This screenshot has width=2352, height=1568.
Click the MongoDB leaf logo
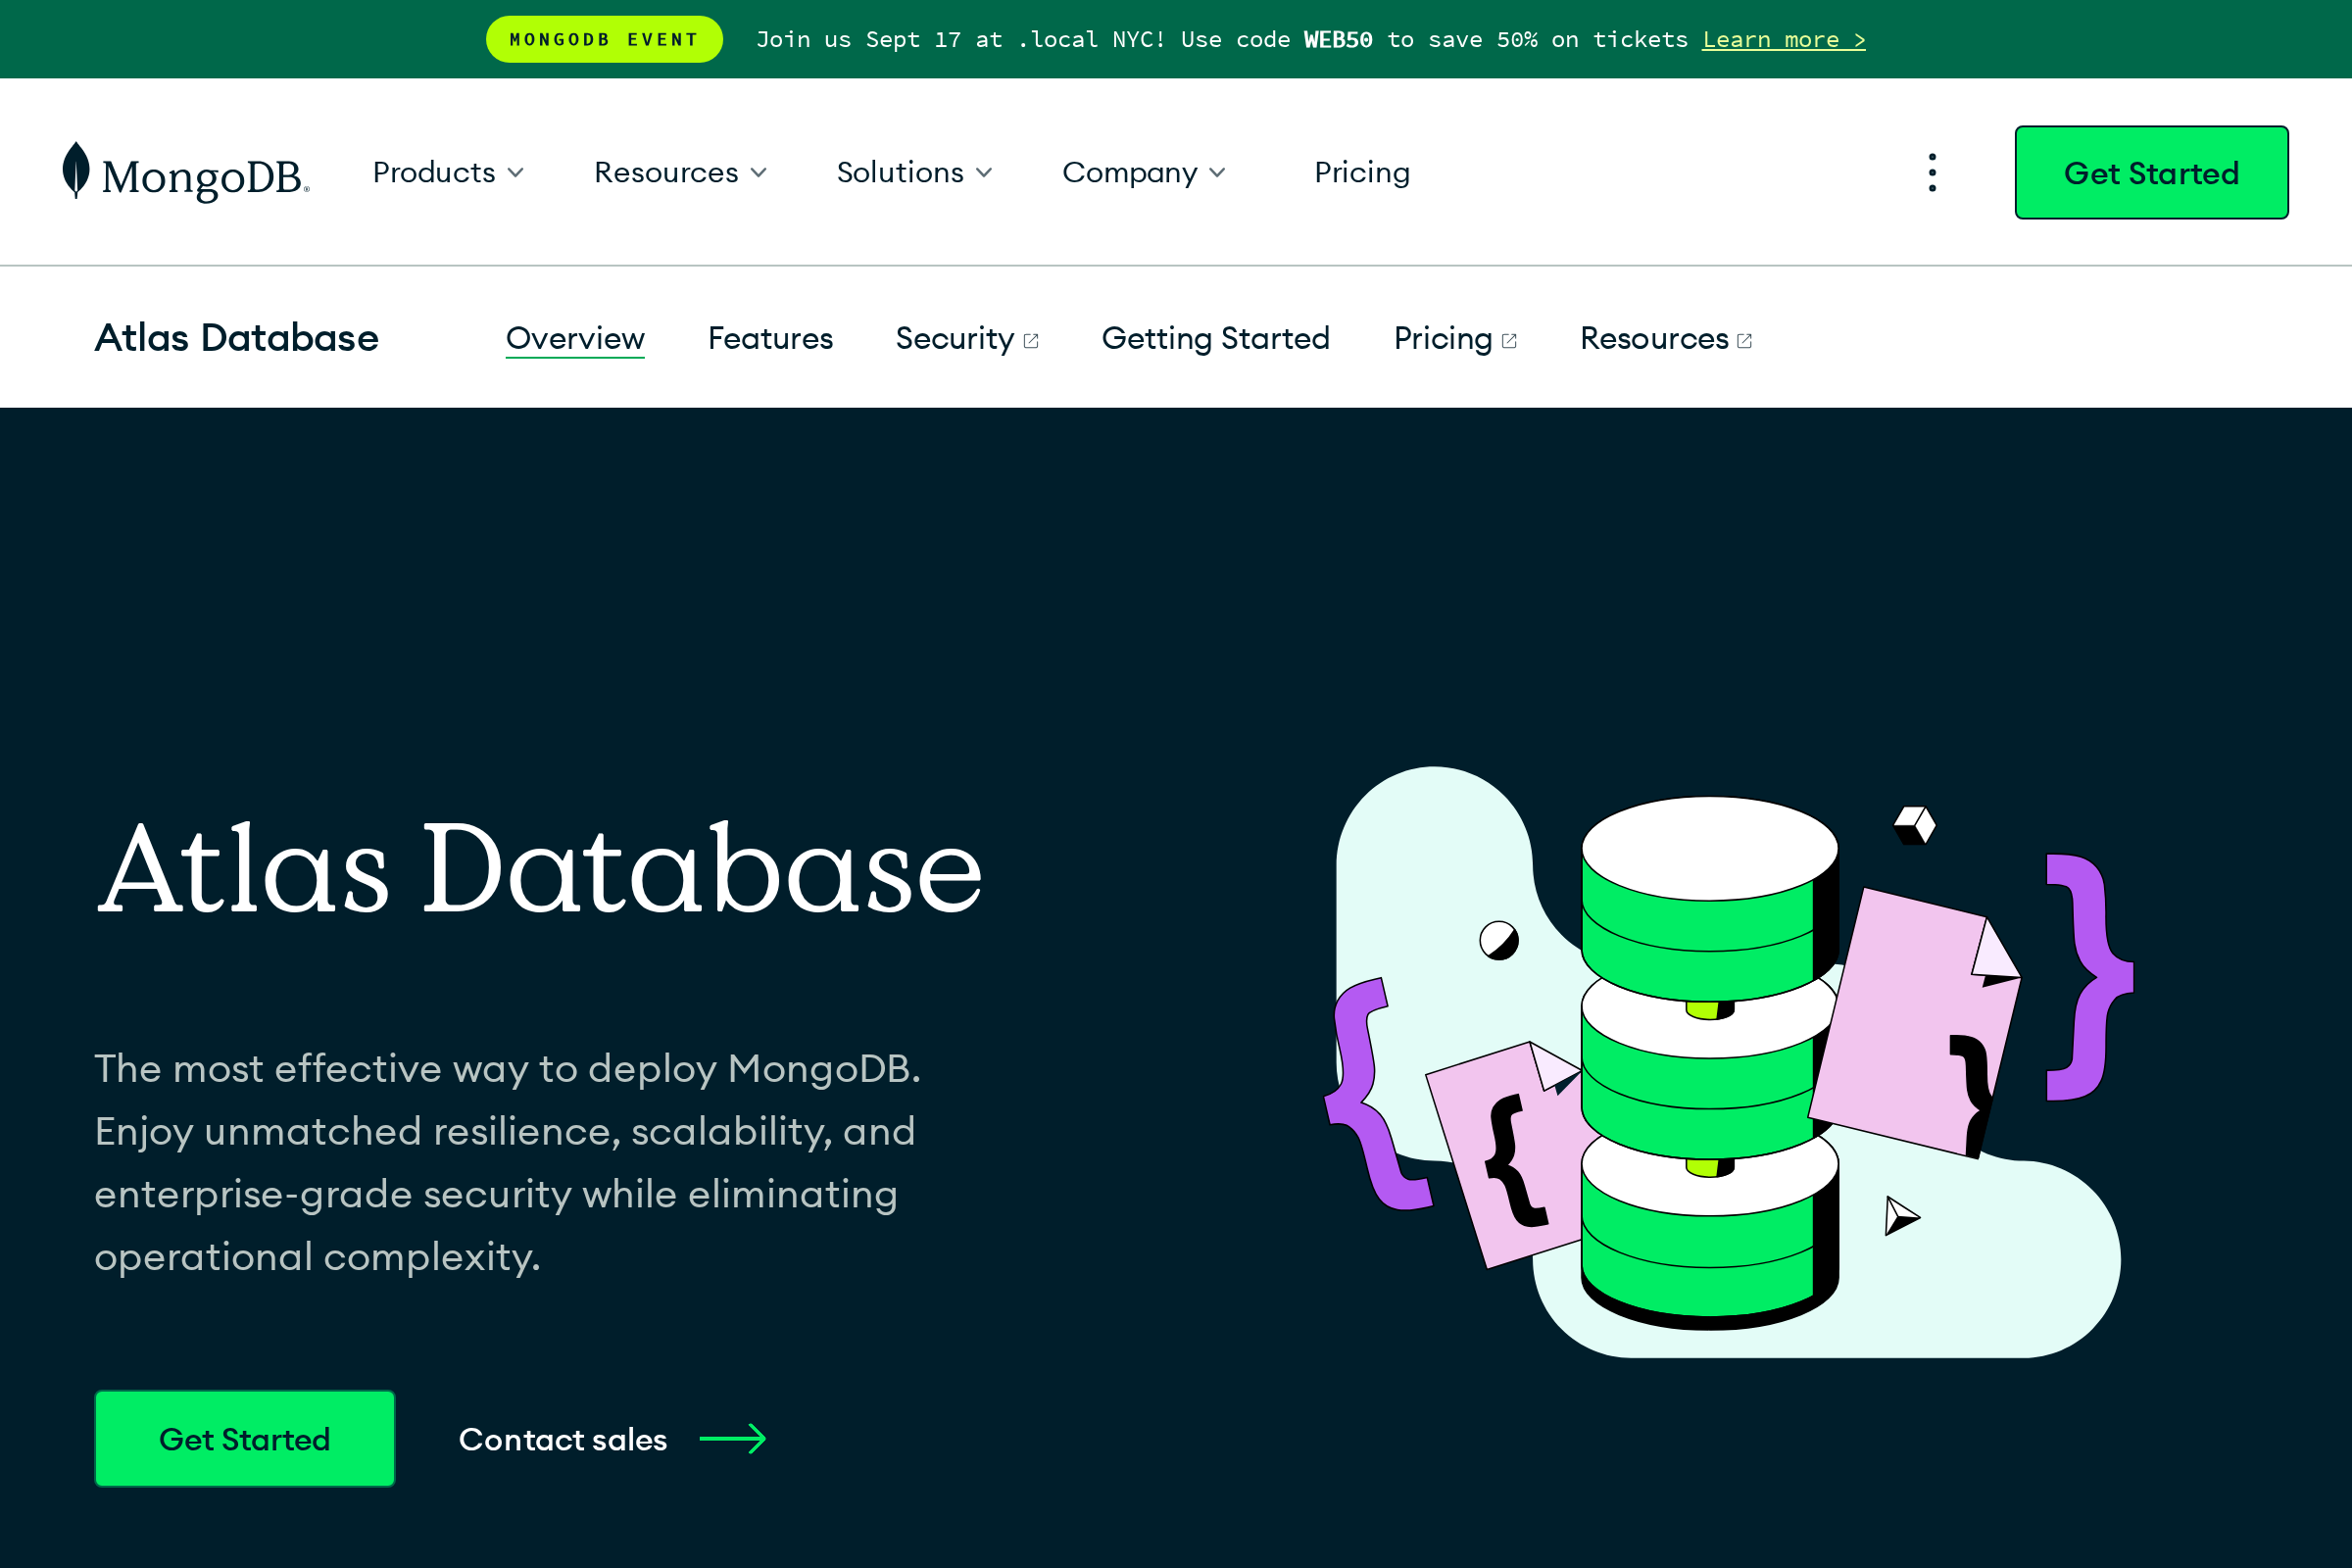tap(74, 171)
